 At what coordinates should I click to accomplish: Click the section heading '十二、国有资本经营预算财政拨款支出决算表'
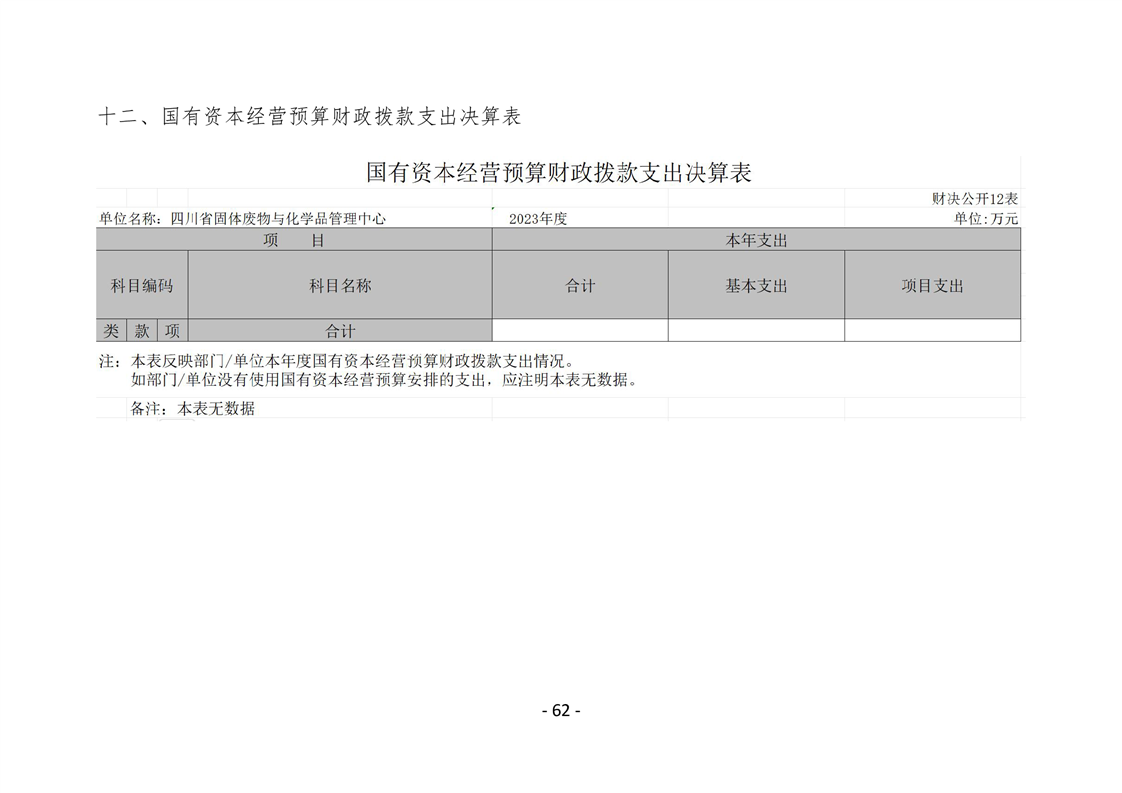pos(309,117)
